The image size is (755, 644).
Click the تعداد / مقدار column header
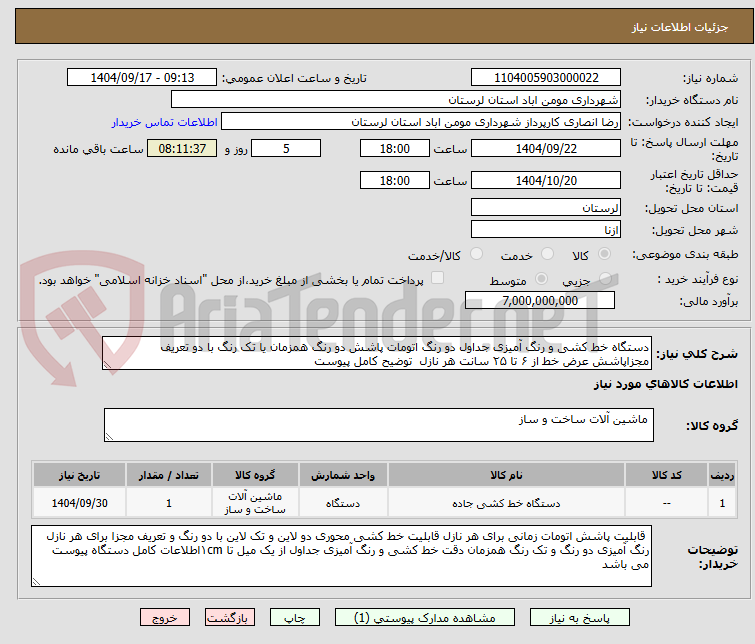[x=169, y=475]
